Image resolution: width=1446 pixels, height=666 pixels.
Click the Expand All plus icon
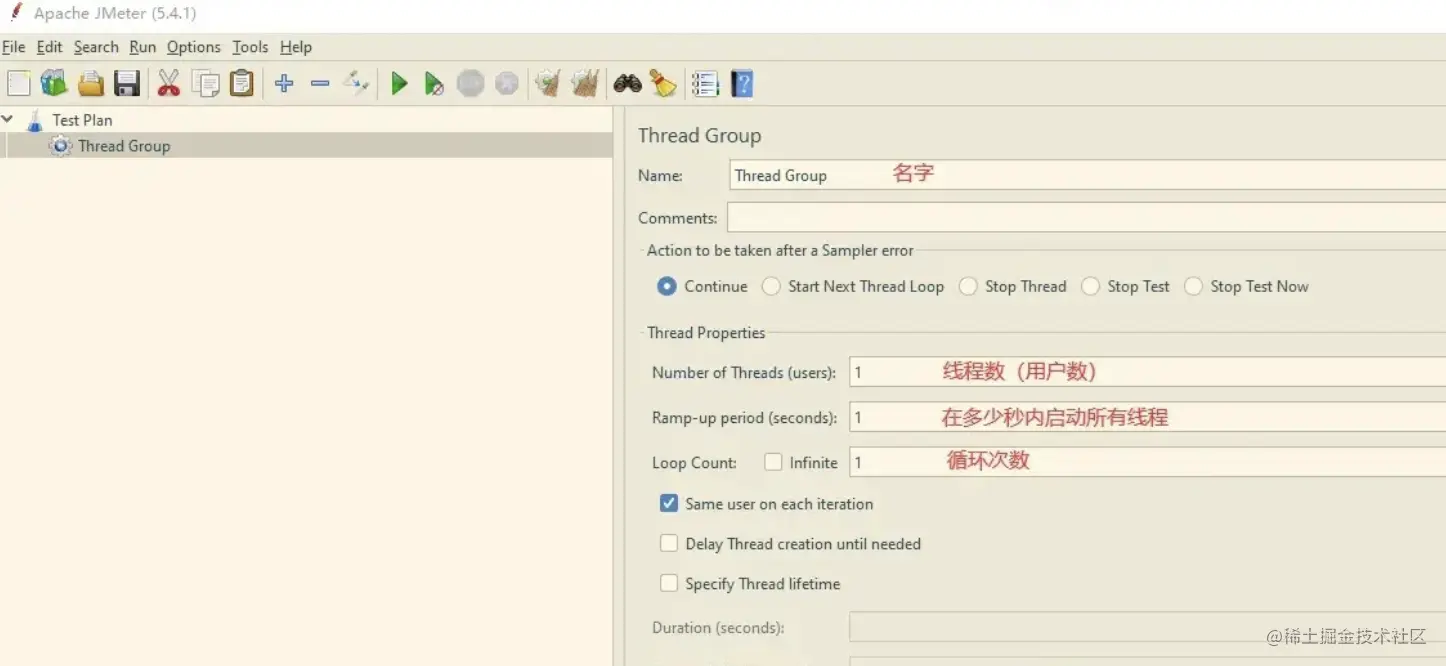click(284, 83)
